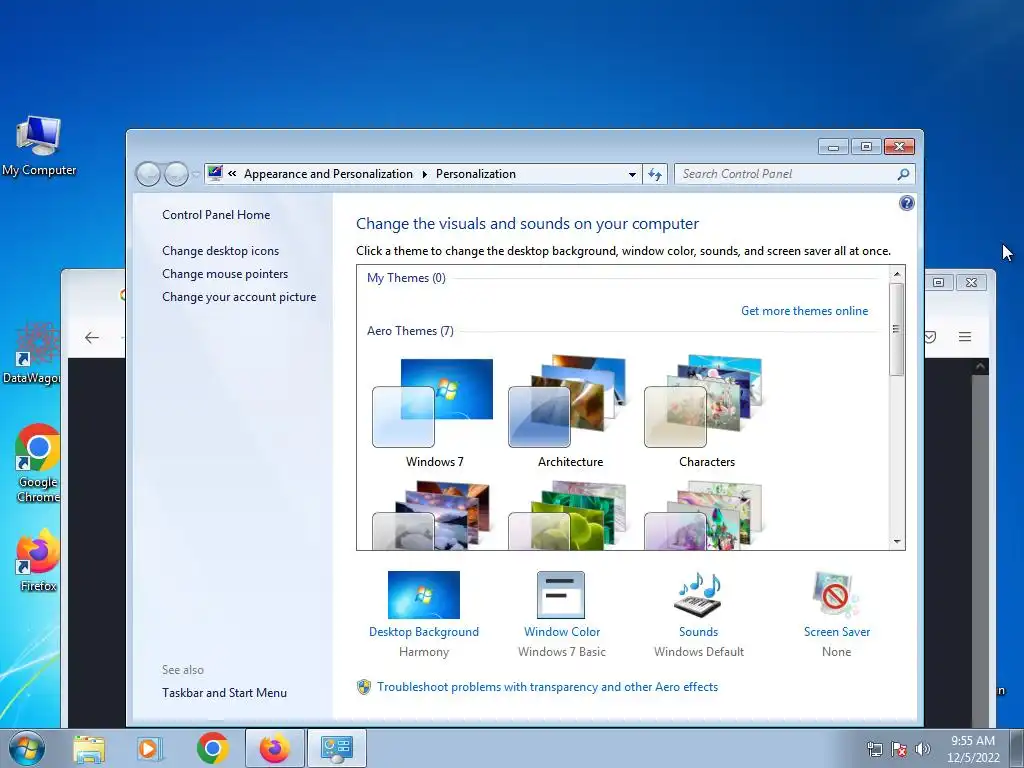
Task: Open the Desktop Background icon
Action: pos(423,594)
